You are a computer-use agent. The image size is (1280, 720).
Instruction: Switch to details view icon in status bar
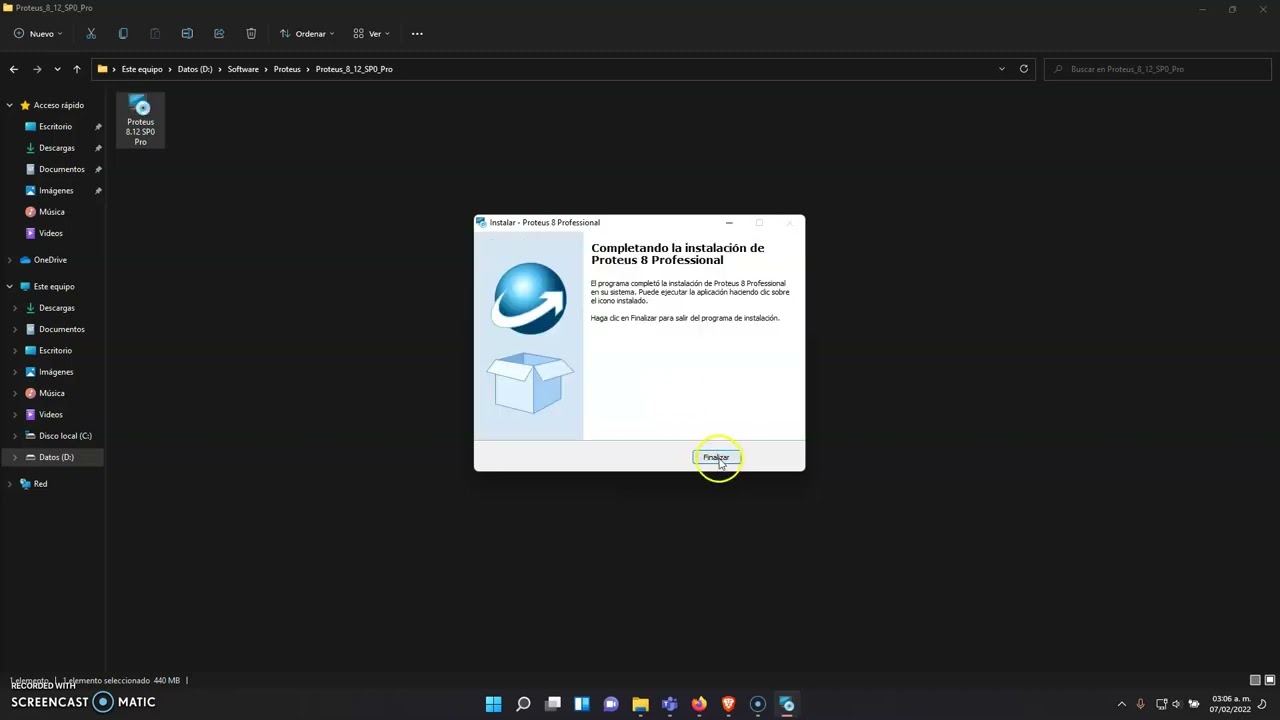1255,680
